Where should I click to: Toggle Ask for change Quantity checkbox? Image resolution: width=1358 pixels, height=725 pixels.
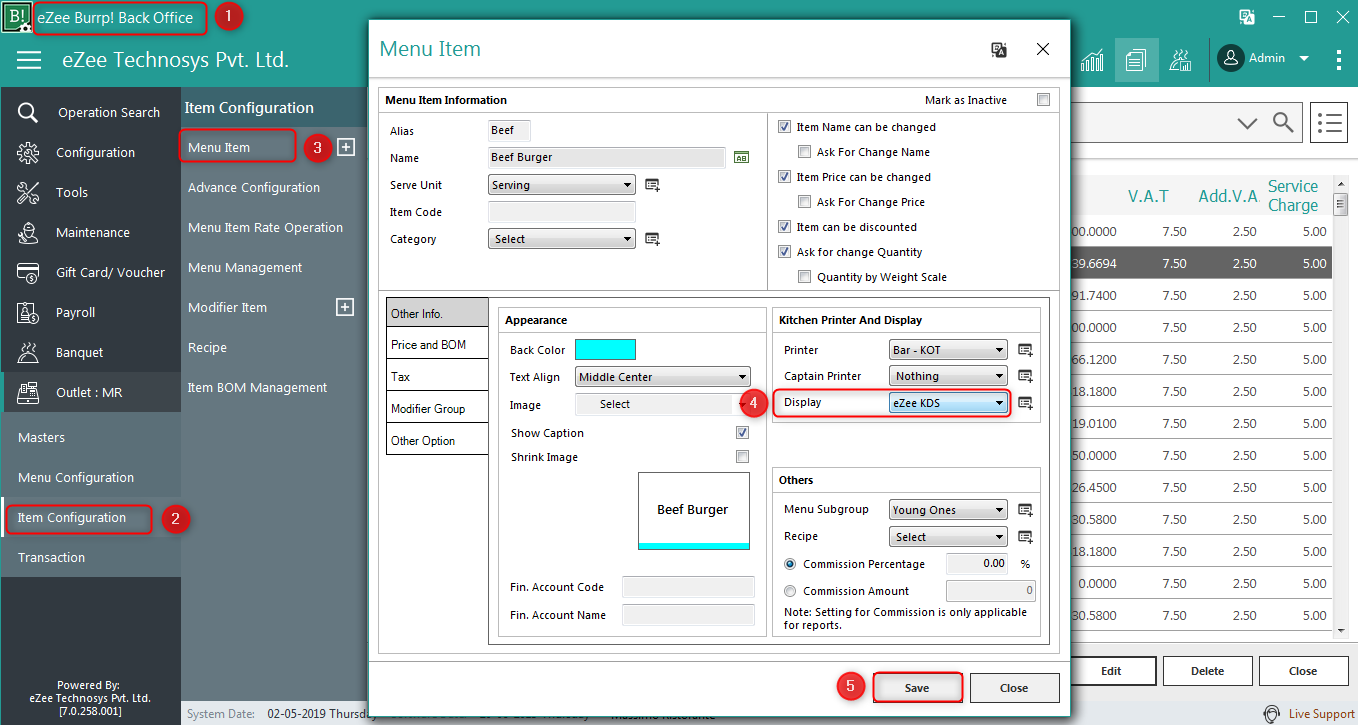pyautogui.click(x=785, y=252)
